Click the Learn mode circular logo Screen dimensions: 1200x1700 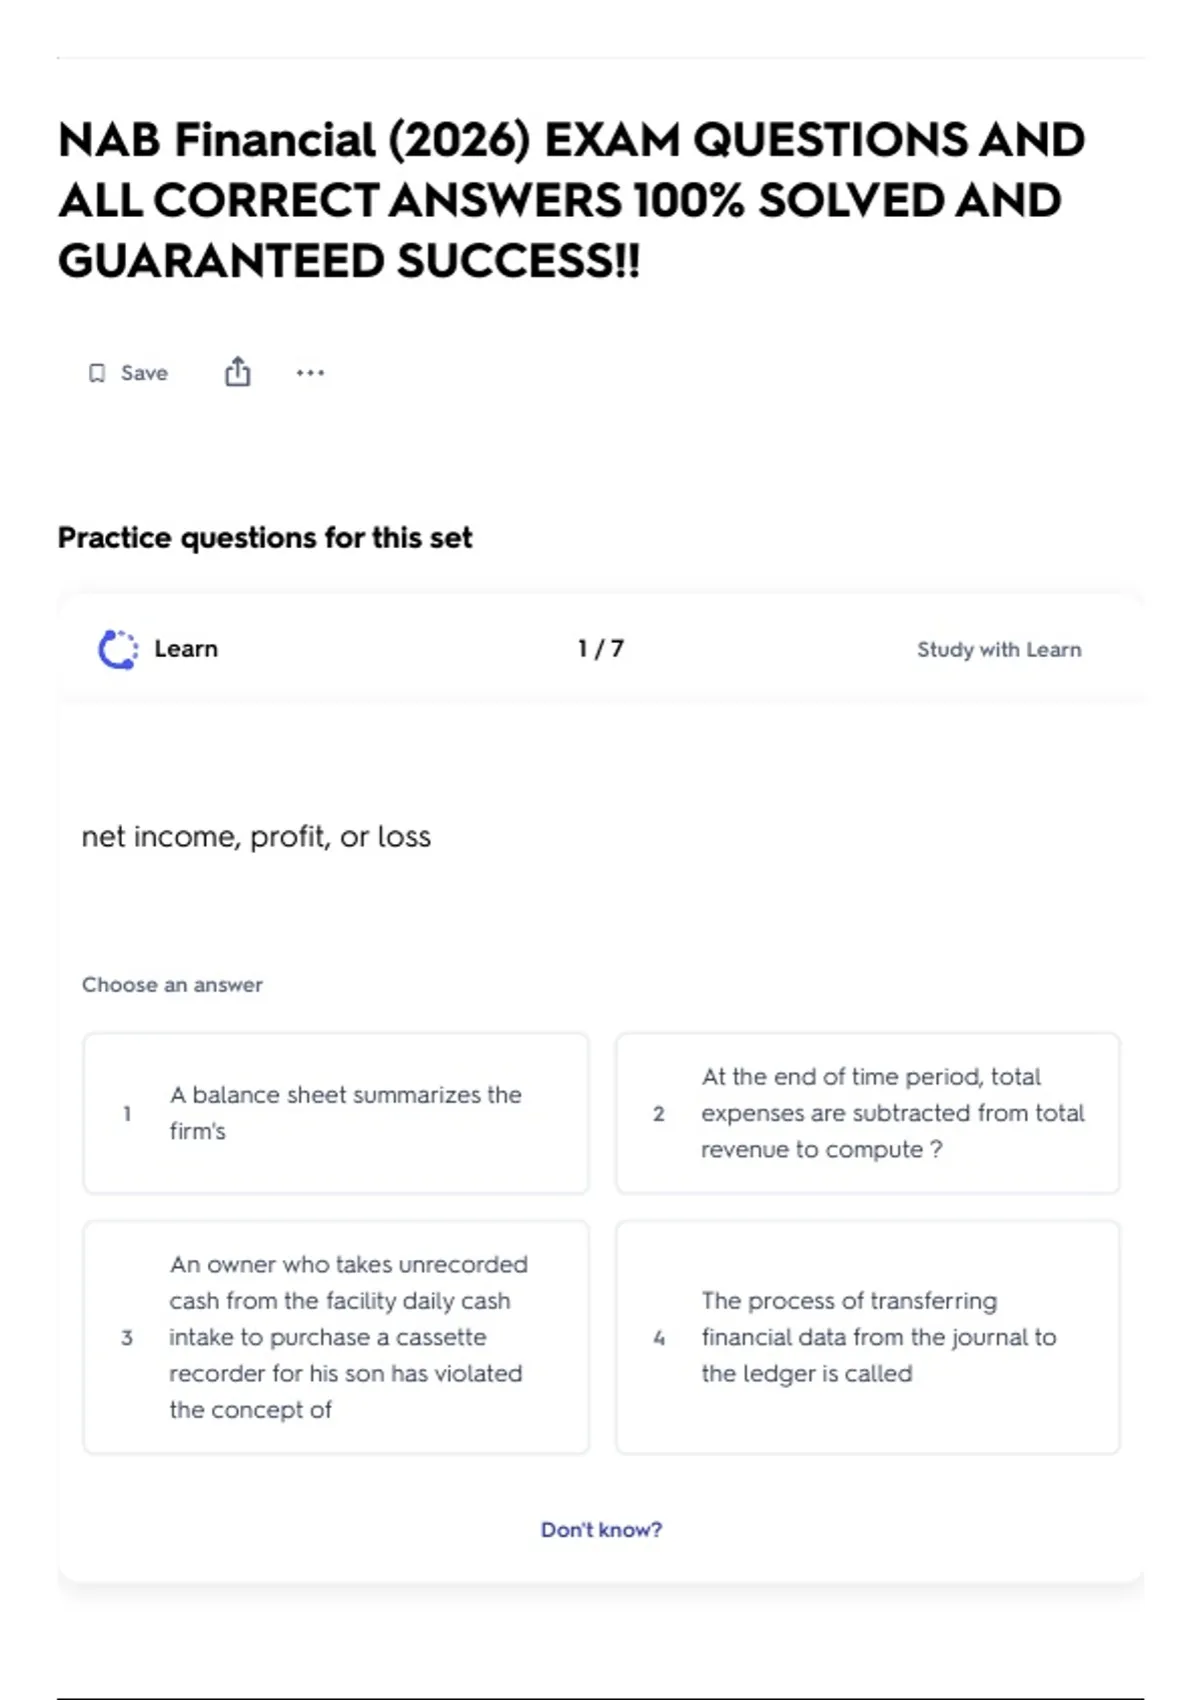[x=118, y=649]
